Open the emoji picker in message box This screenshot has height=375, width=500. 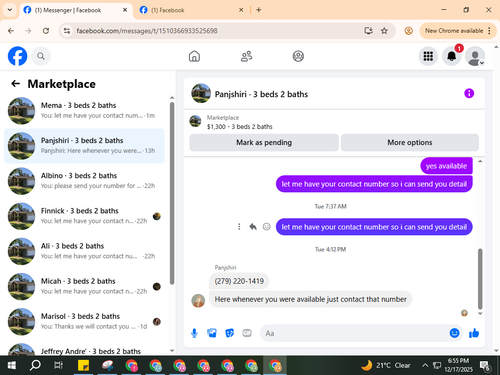(x=454, y=333)
